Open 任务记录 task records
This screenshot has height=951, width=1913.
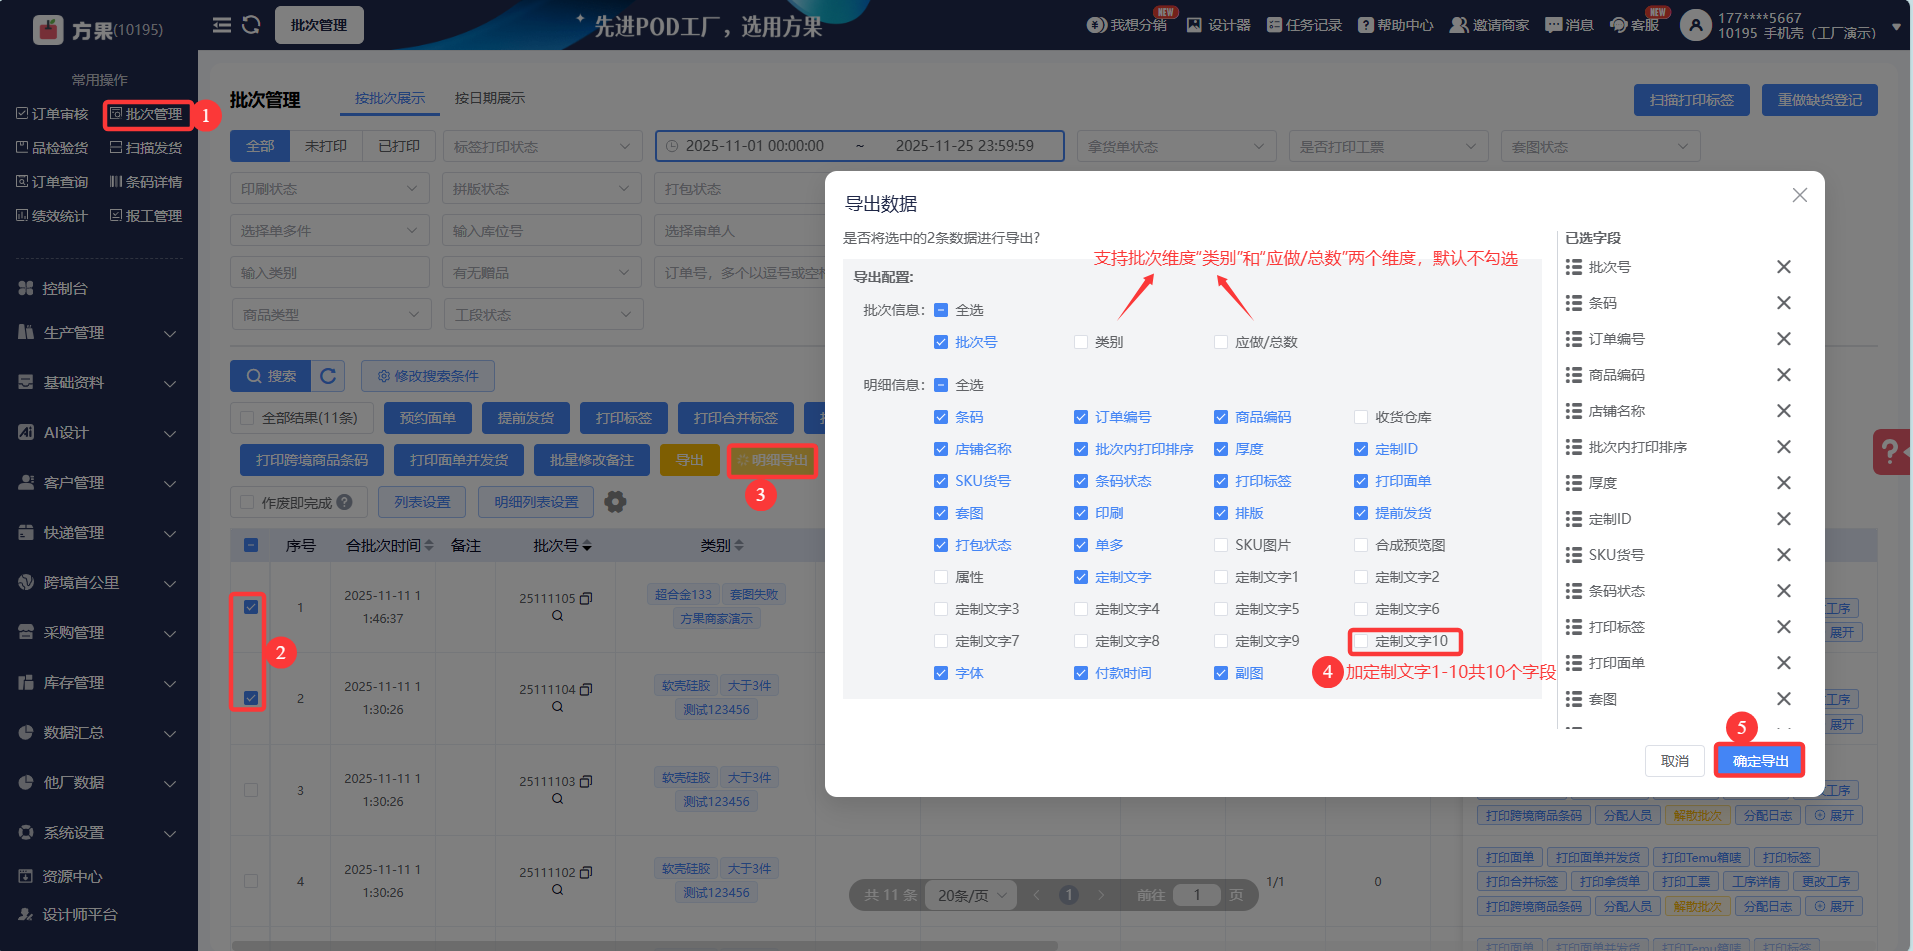click(1304, 25)
